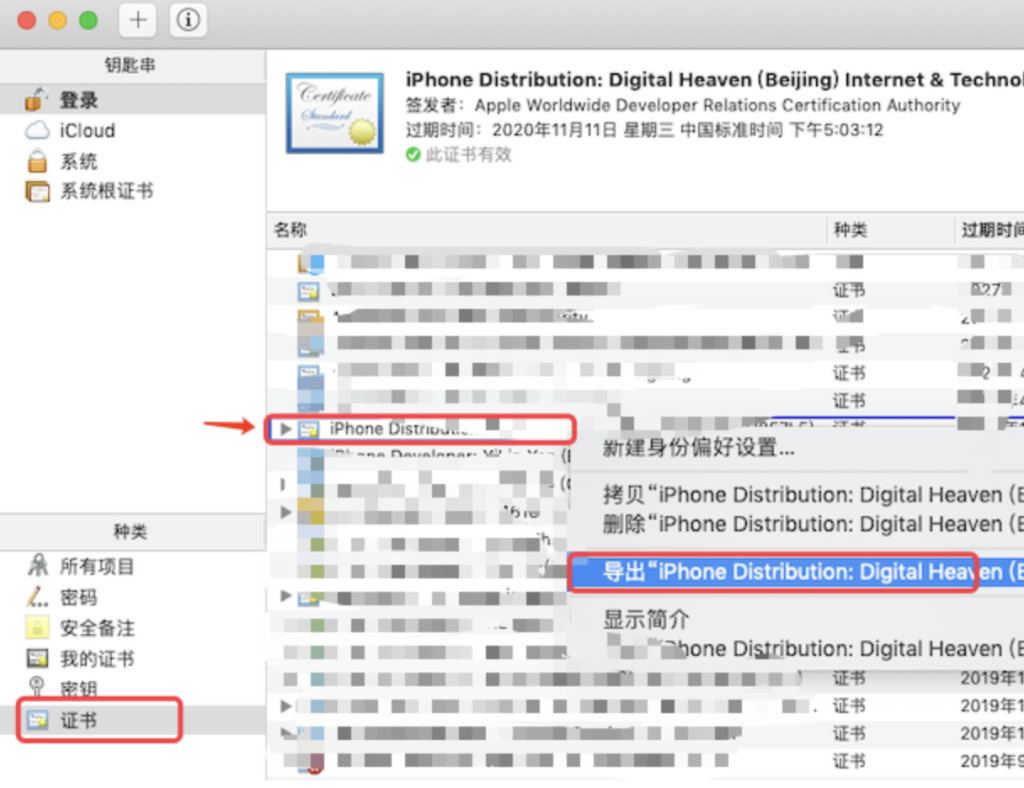Image resolution: width=1024 pixels, height=788 pixels.
Task: Show 安全备注 category
Action: [x=133, y=628]
